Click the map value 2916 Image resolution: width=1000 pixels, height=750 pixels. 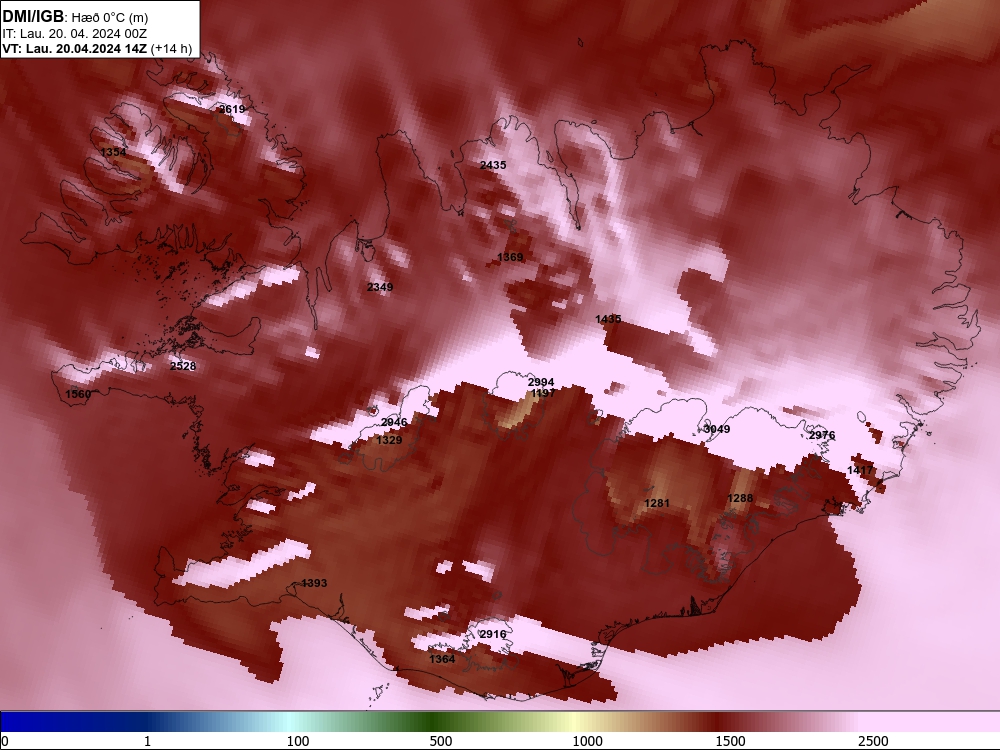(x=493, y=634)
